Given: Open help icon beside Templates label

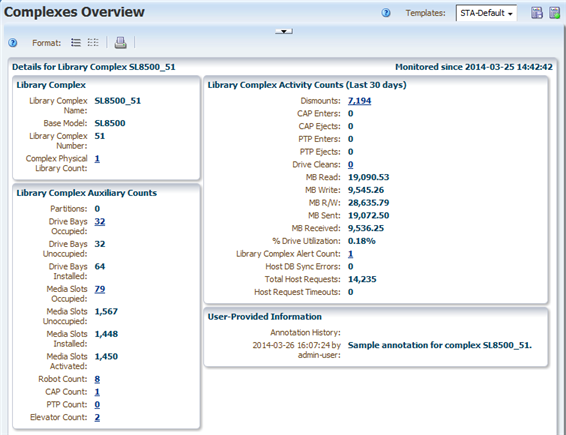Looking at the screenshot, I should click(386, 13).
